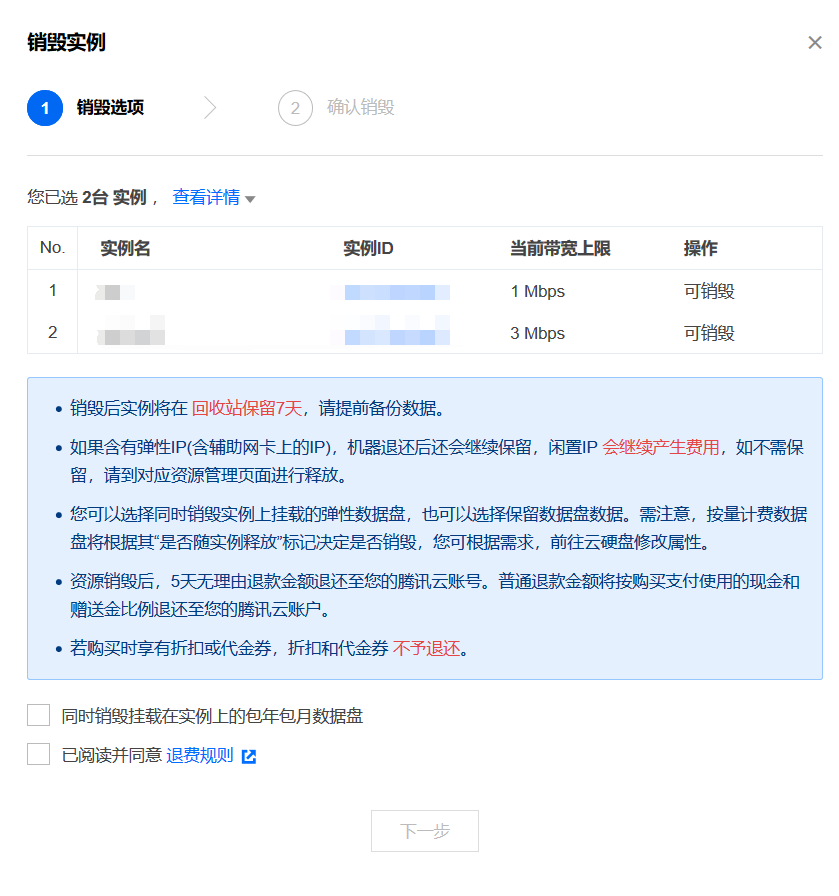Open the 查看详情 link
The height and width of the screenshot is (896, 839).
(x=206, y=198)
